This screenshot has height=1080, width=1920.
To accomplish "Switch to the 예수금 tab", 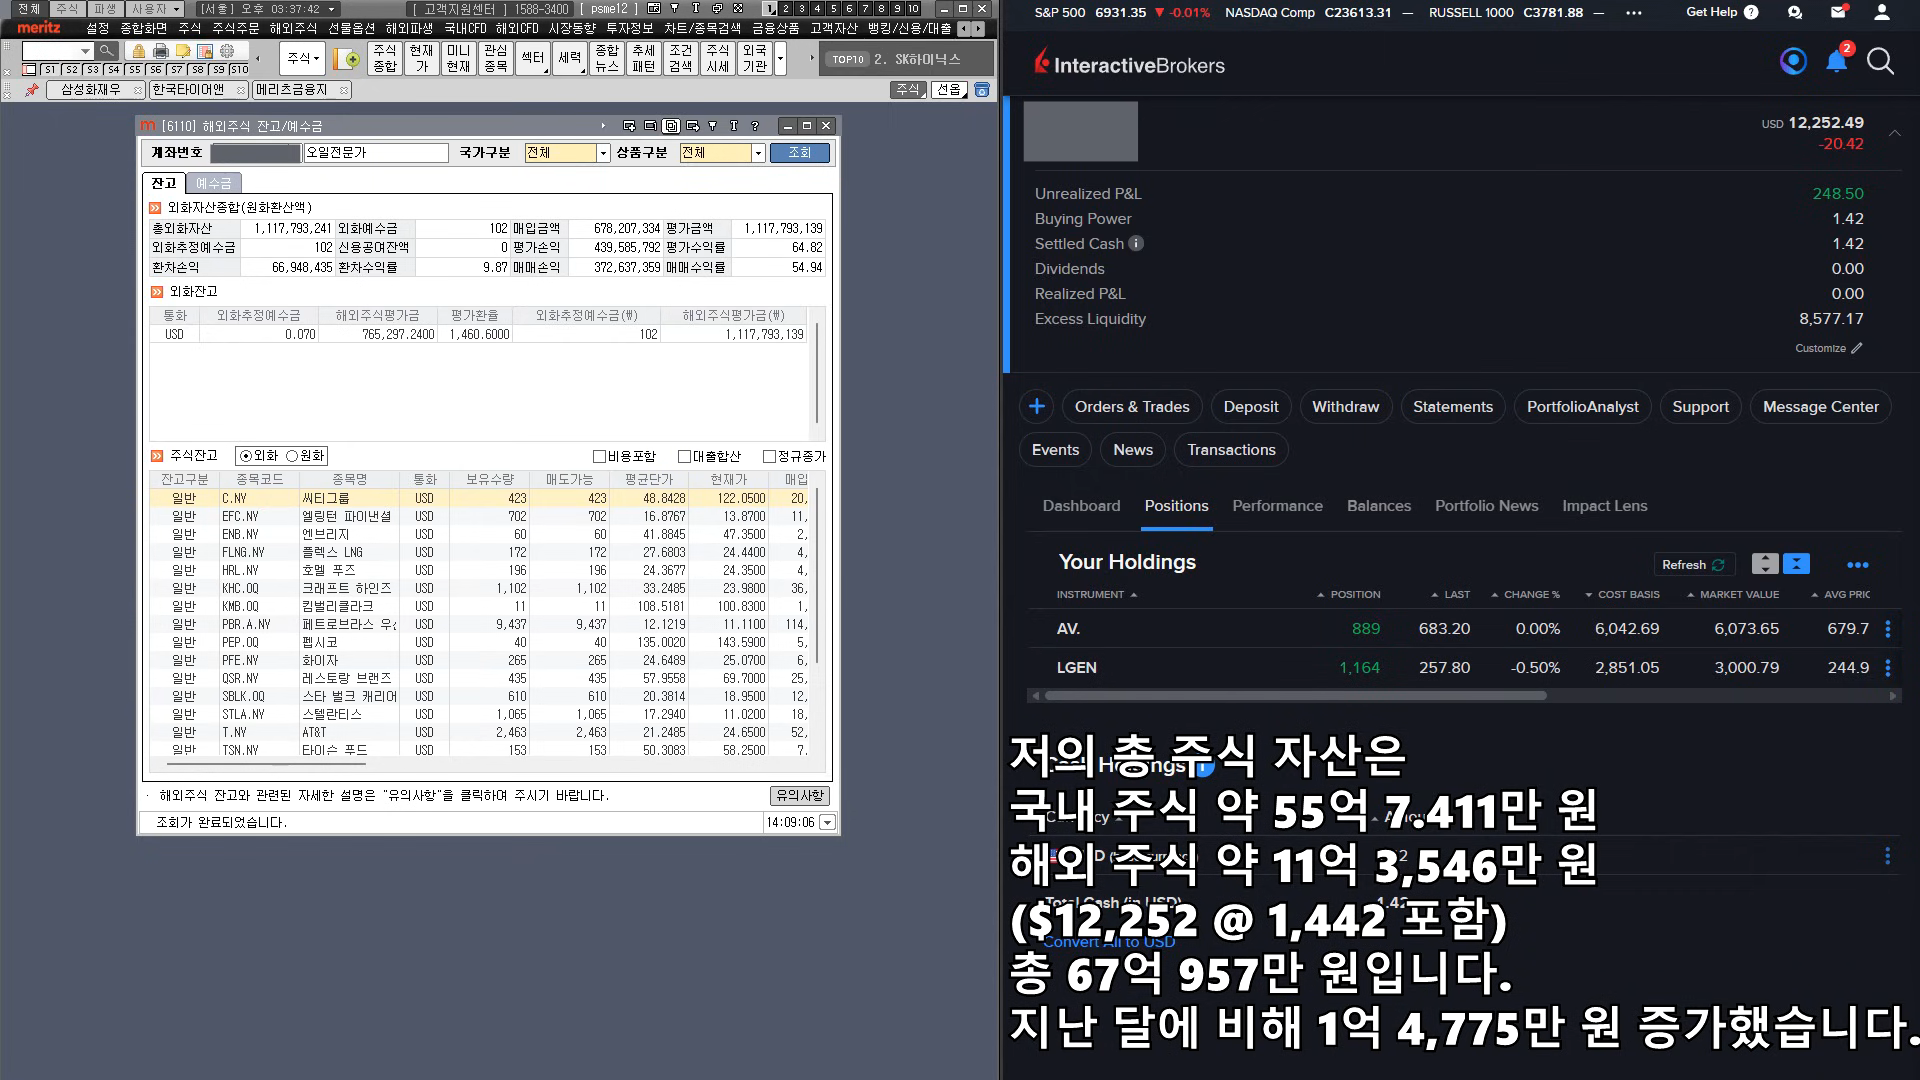I will coord(213,183).
